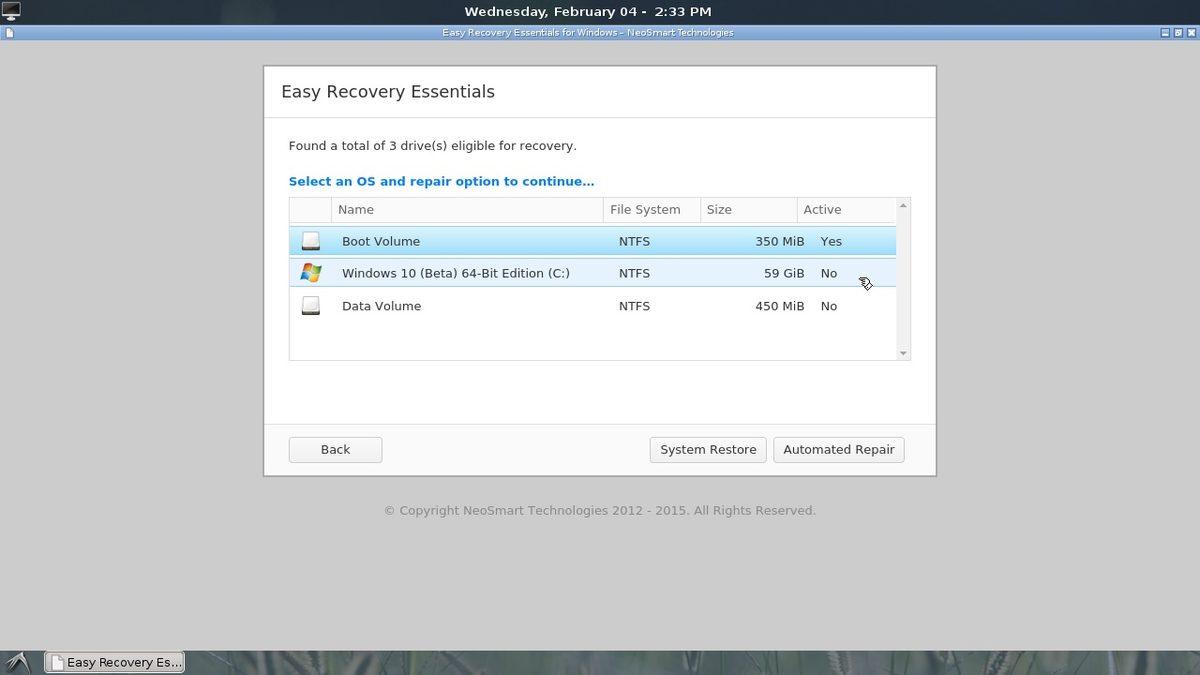Click the drive list scrollbar down arrow

[903, 353]
